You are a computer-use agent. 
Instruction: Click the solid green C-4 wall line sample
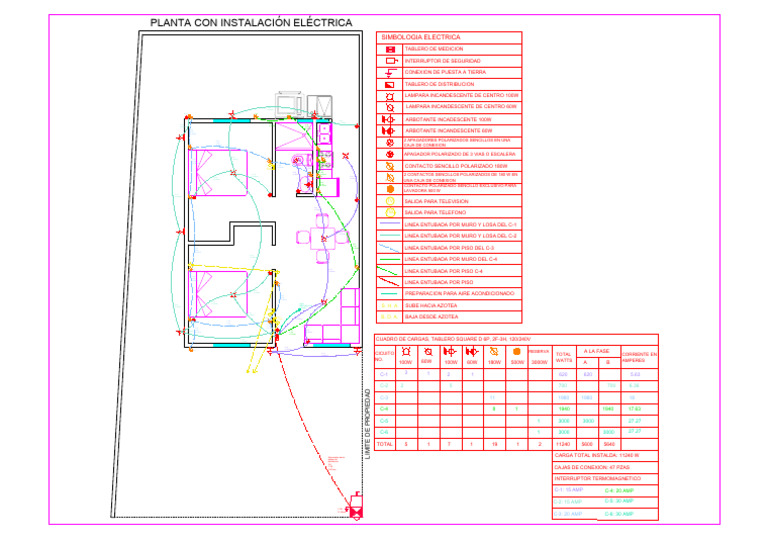(390, 260)
